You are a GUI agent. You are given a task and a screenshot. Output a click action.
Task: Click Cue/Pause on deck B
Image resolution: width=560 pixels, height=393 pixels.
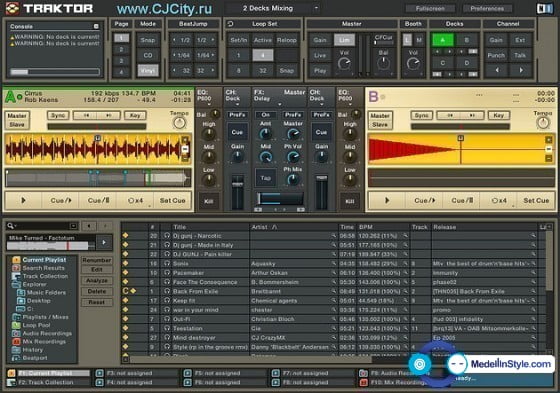462,200
